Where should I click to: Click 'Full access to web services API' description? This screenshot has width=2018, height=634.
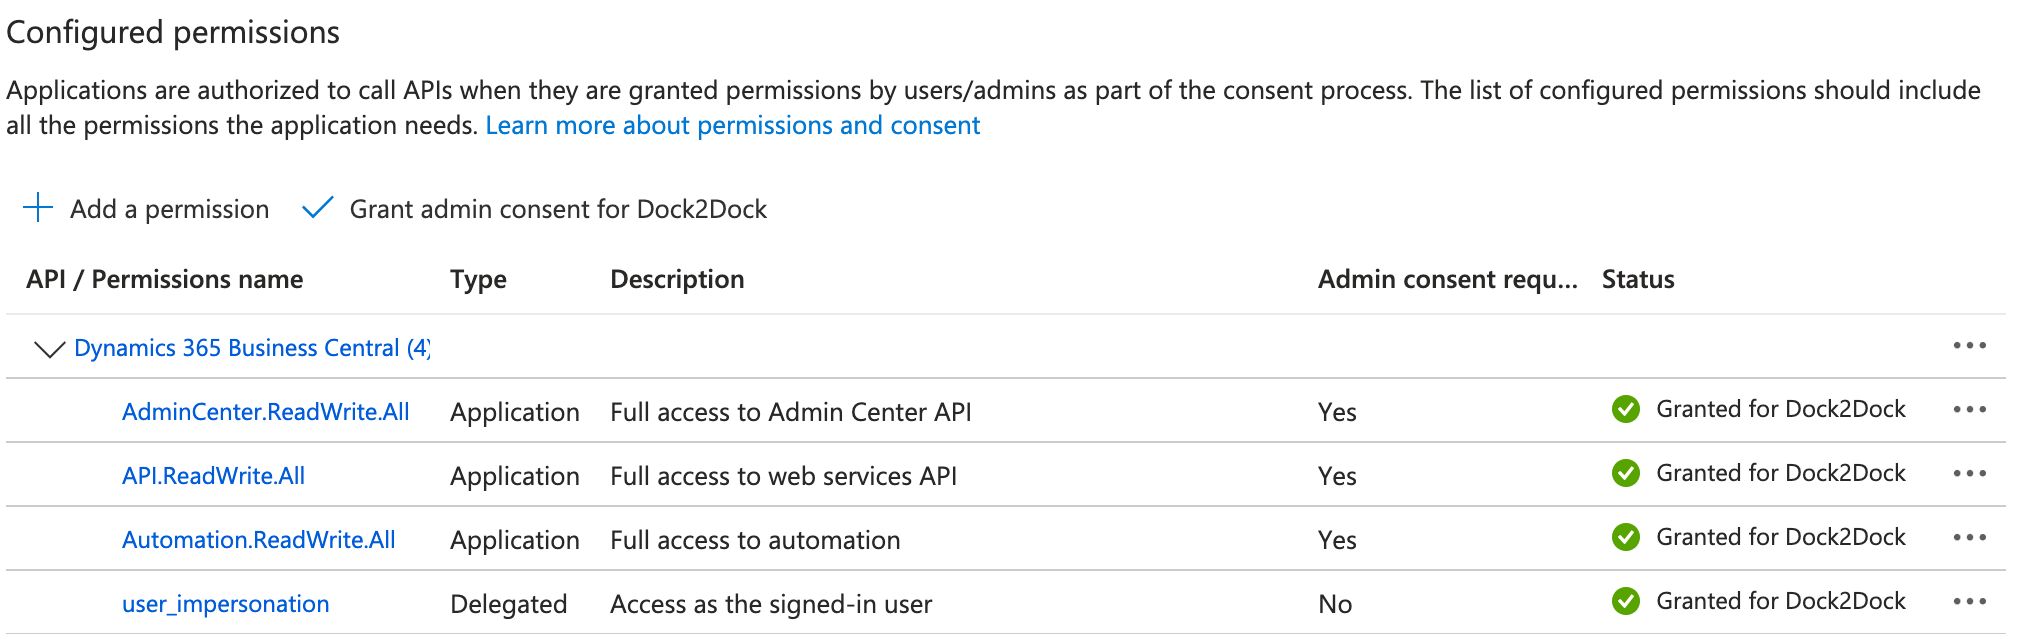(x=784, y=476)
